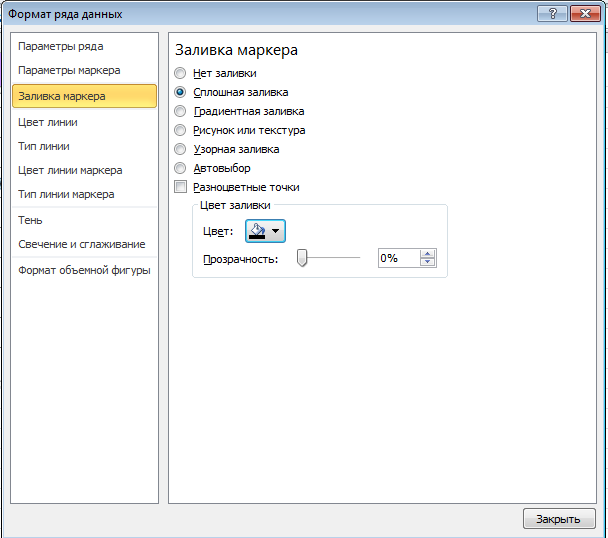Click the paint bucket fill color icon
Screen dimensions: 608x538
(256, 231)
